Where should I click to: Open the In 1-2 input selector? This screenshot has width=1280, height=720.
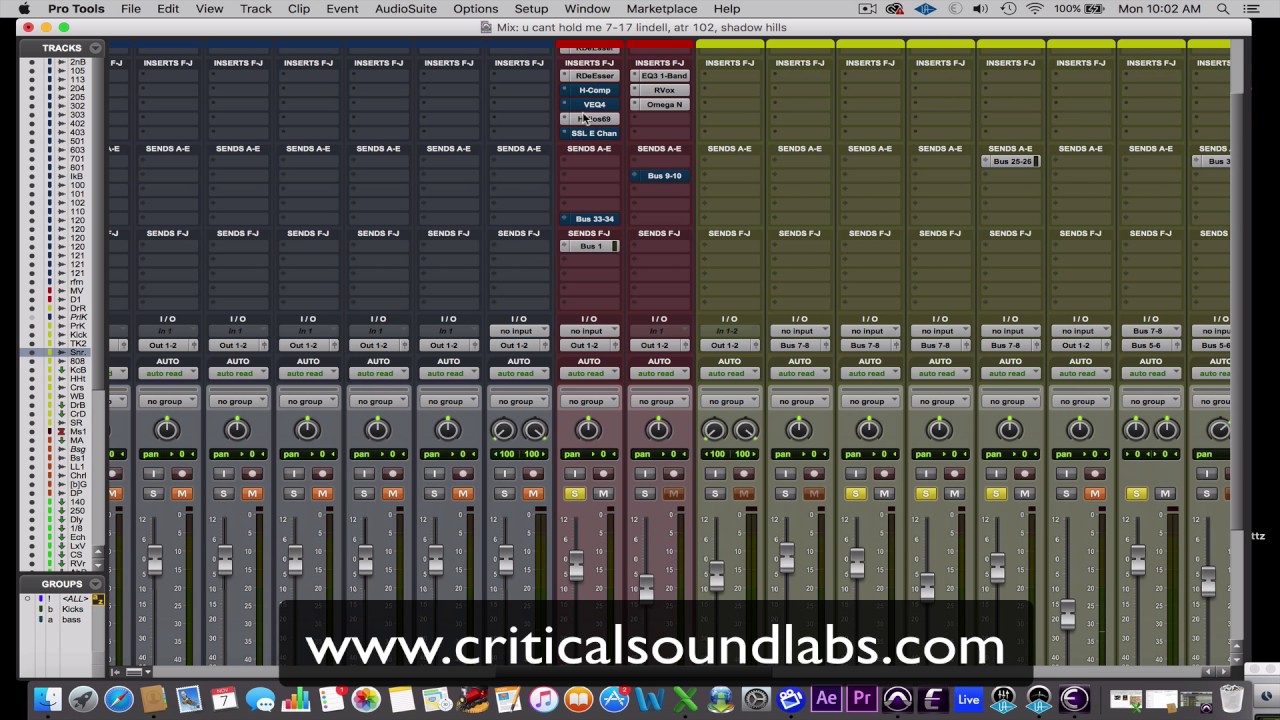(729, 331)
